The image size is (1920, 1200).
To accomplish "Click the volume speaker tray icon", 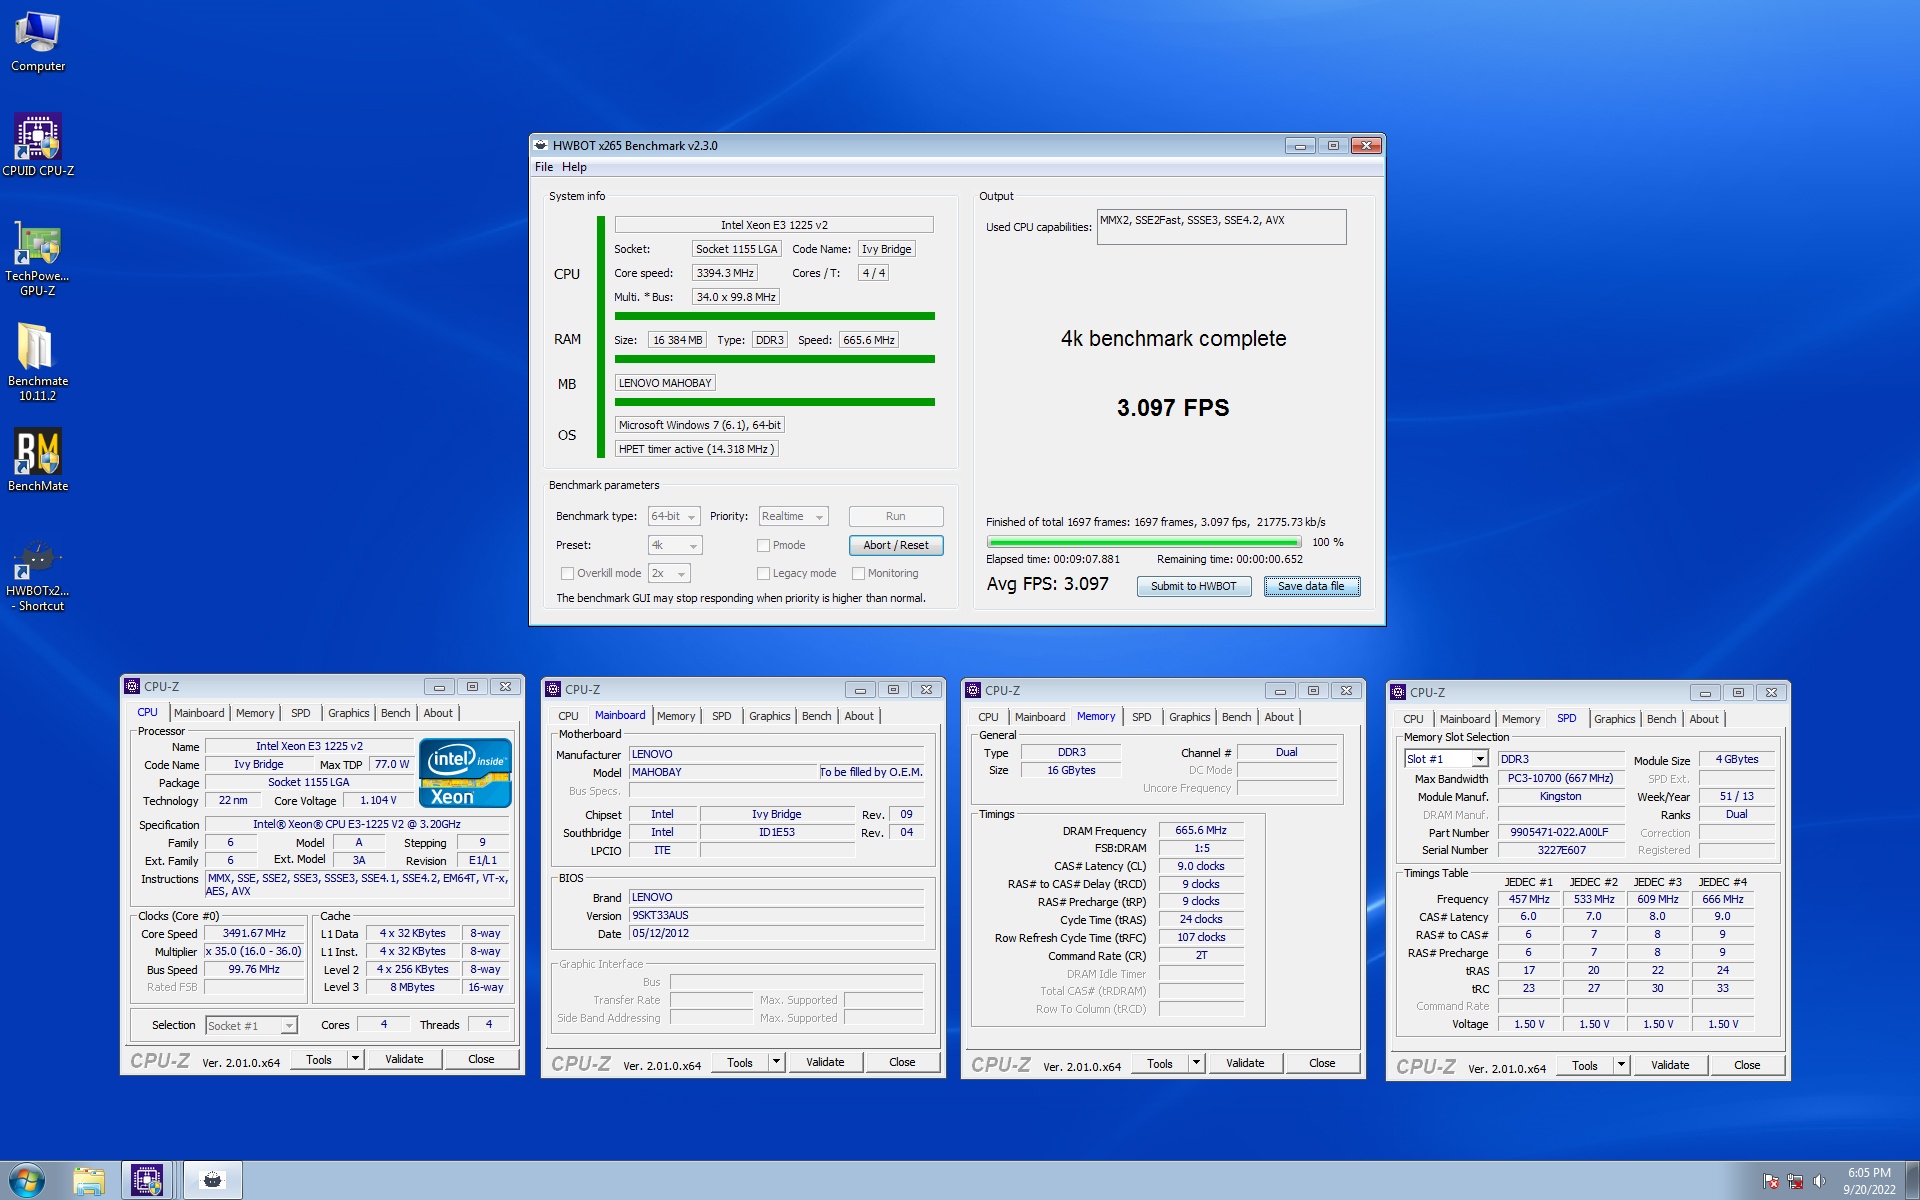I will click(x=1819, y=1181).
